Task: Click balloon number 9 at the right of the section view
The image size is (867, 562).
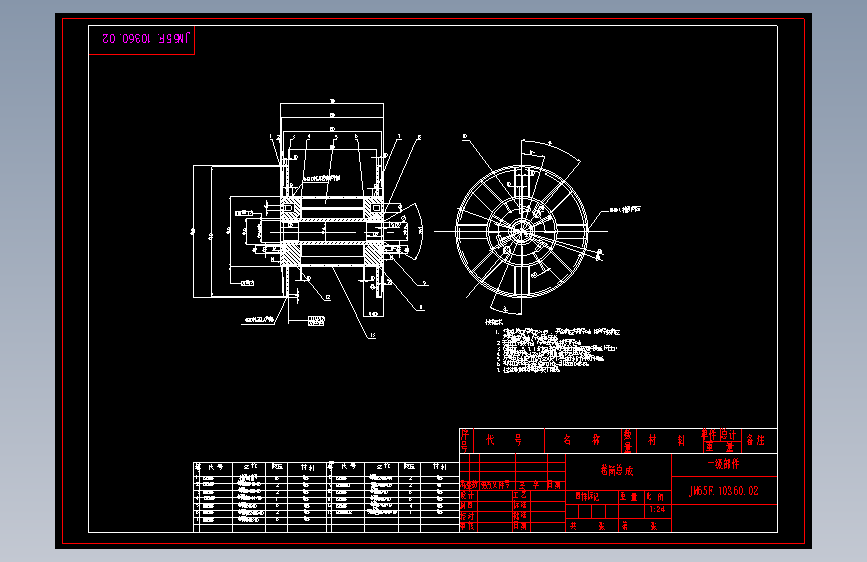Action: [424, 283]
